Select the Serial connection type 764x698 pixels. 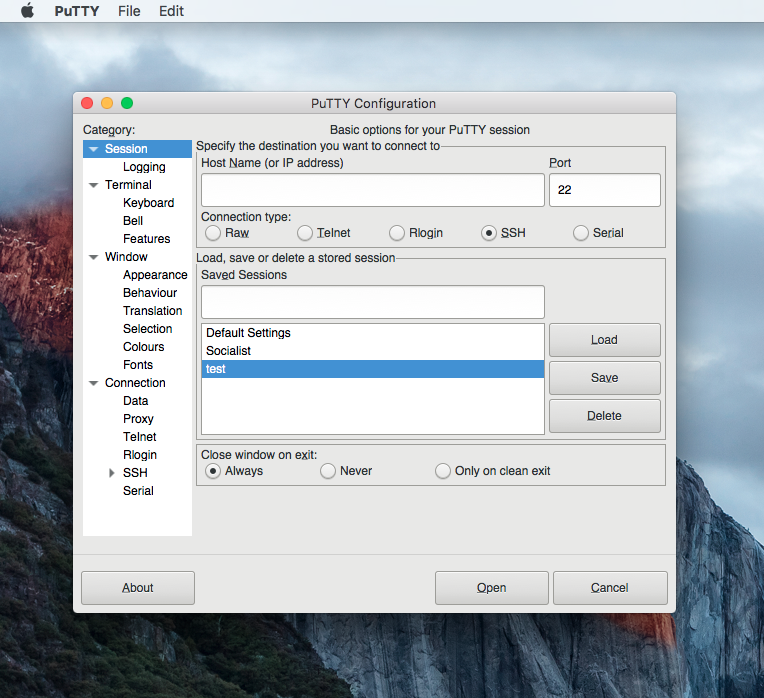pos(581,233)
